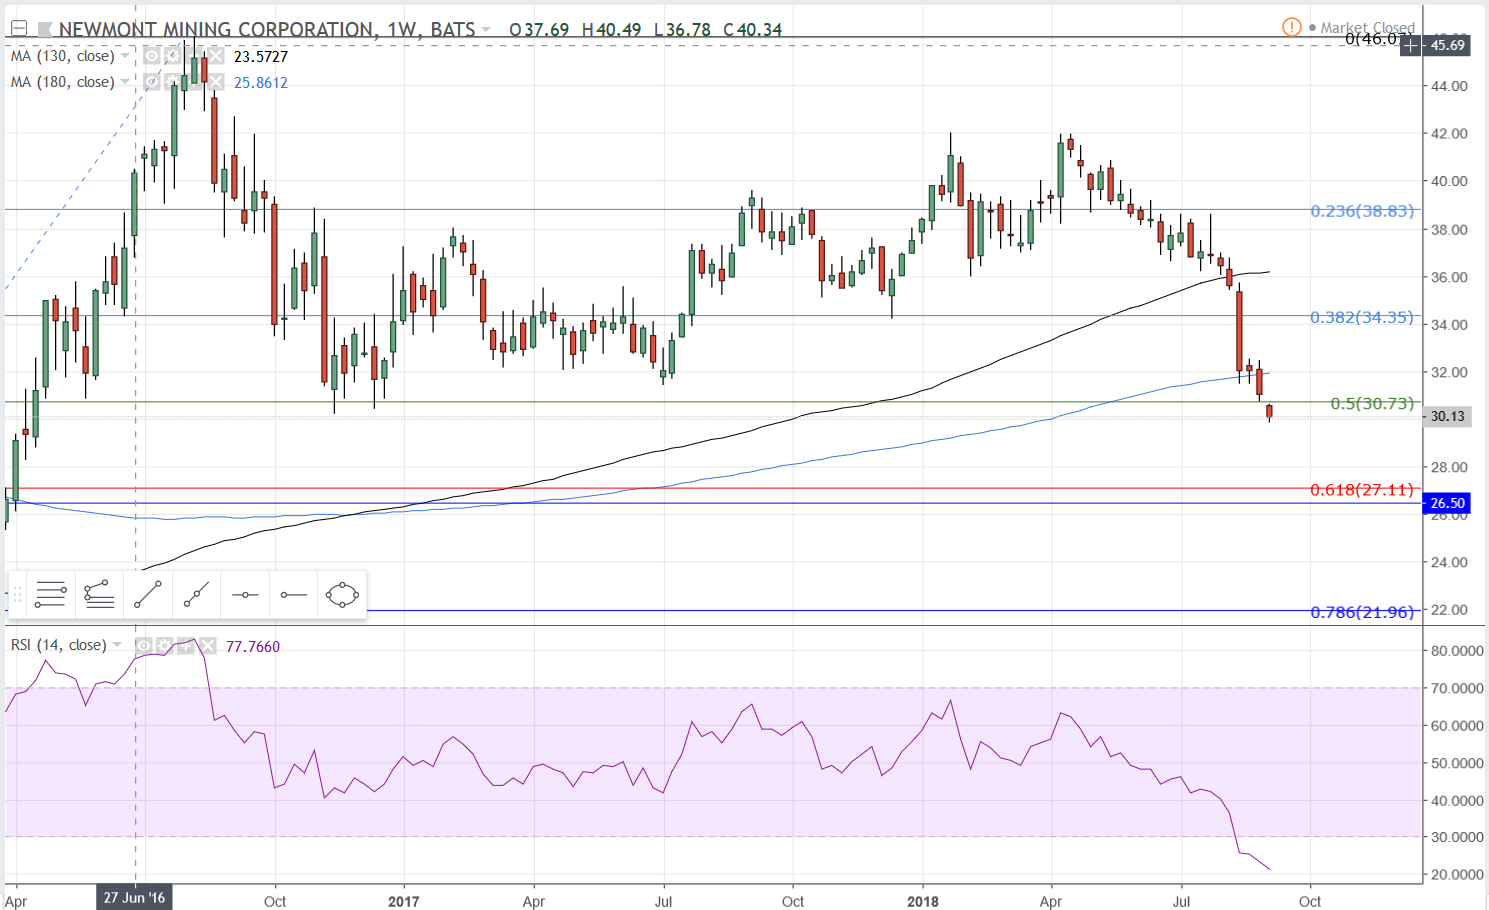
Task: Collapse the chart legend with minus box
Action: [18, 29]
